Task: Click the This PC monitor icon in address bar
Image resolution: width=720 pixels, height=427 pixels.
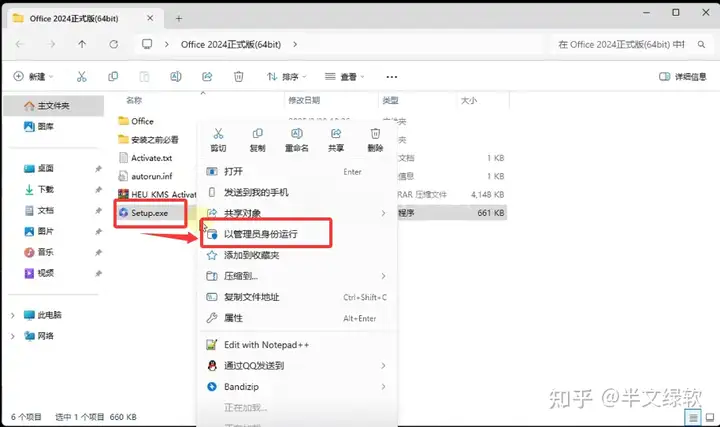Action: click(147, 44)
